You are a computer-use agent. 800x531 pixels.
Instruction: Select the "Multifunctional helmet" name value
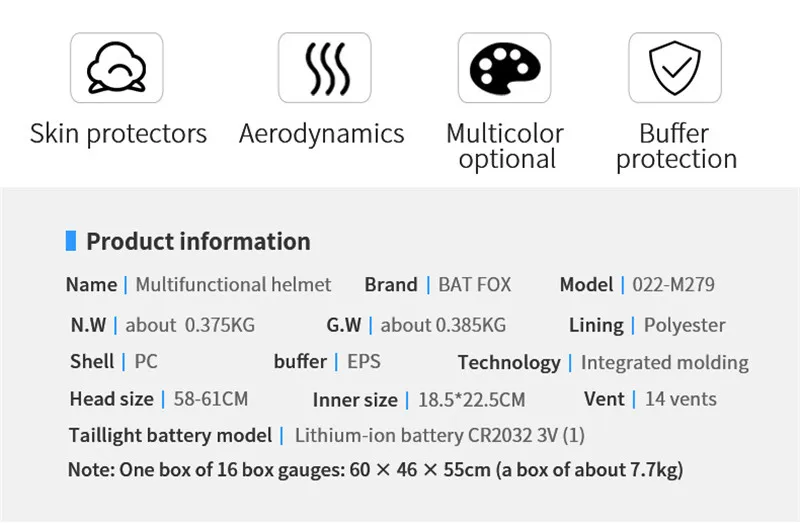pos(233,285)
